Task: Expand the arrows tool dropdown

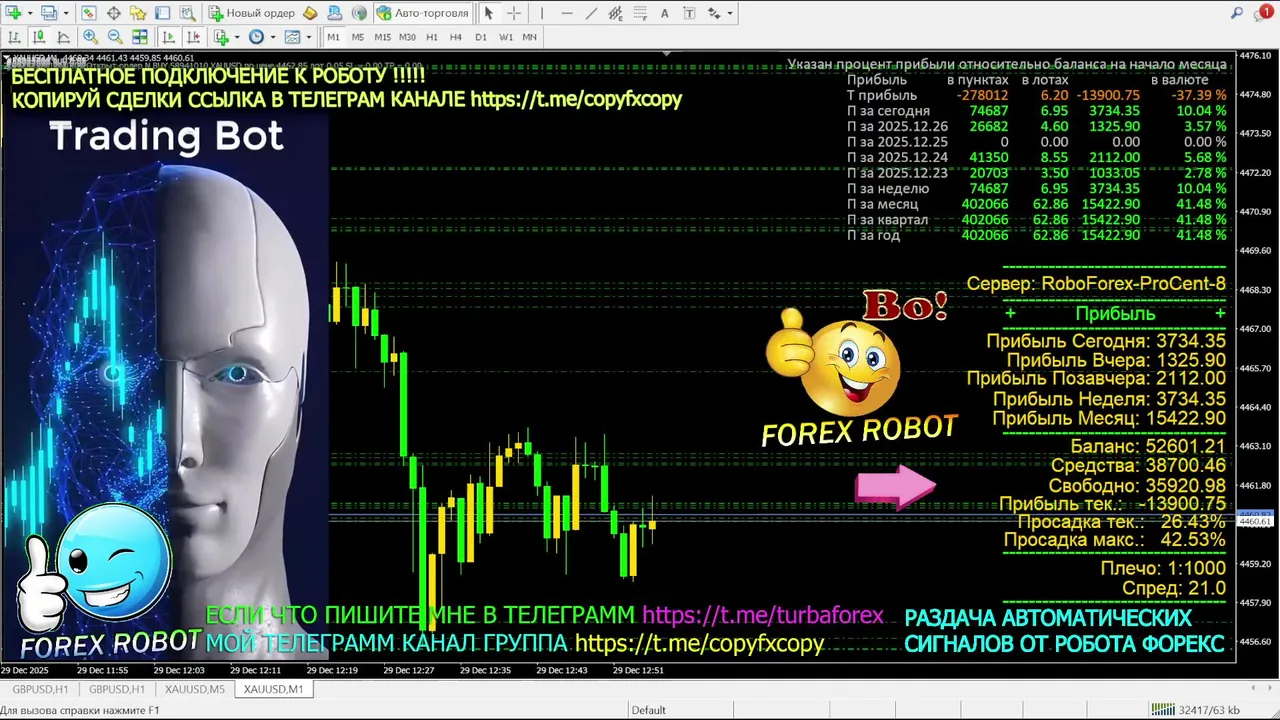Action: [x=730, y=13]
